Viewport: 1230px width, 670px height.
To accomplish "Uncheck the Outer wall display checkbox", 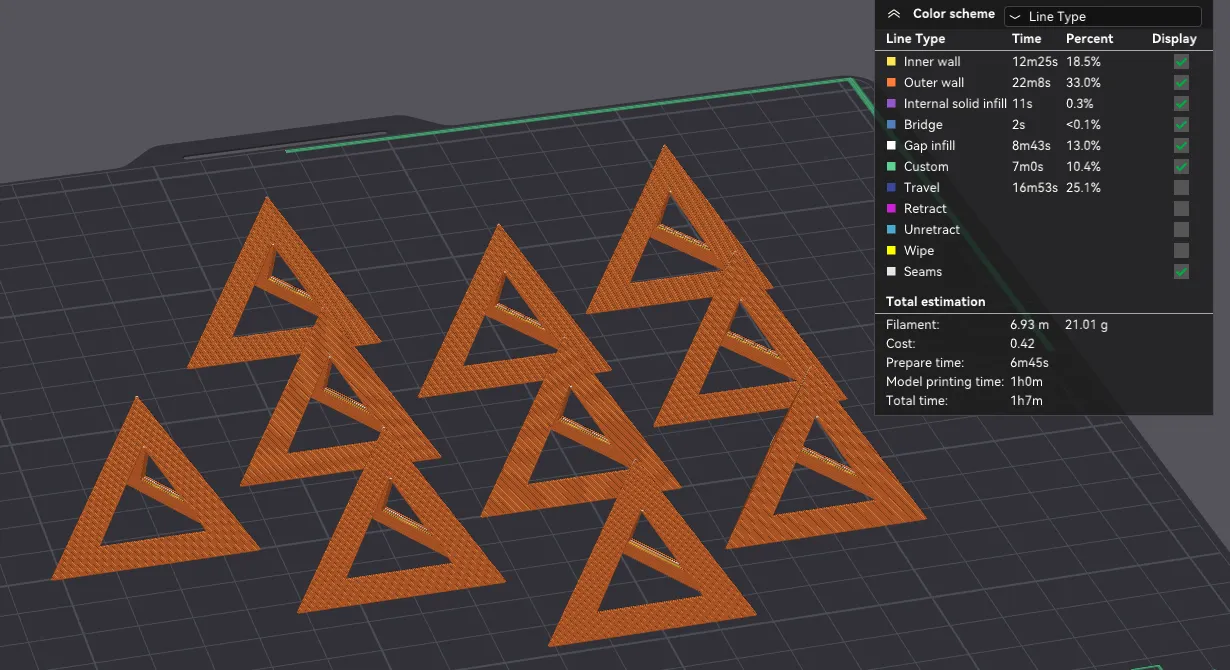I will click(1181, 83).
